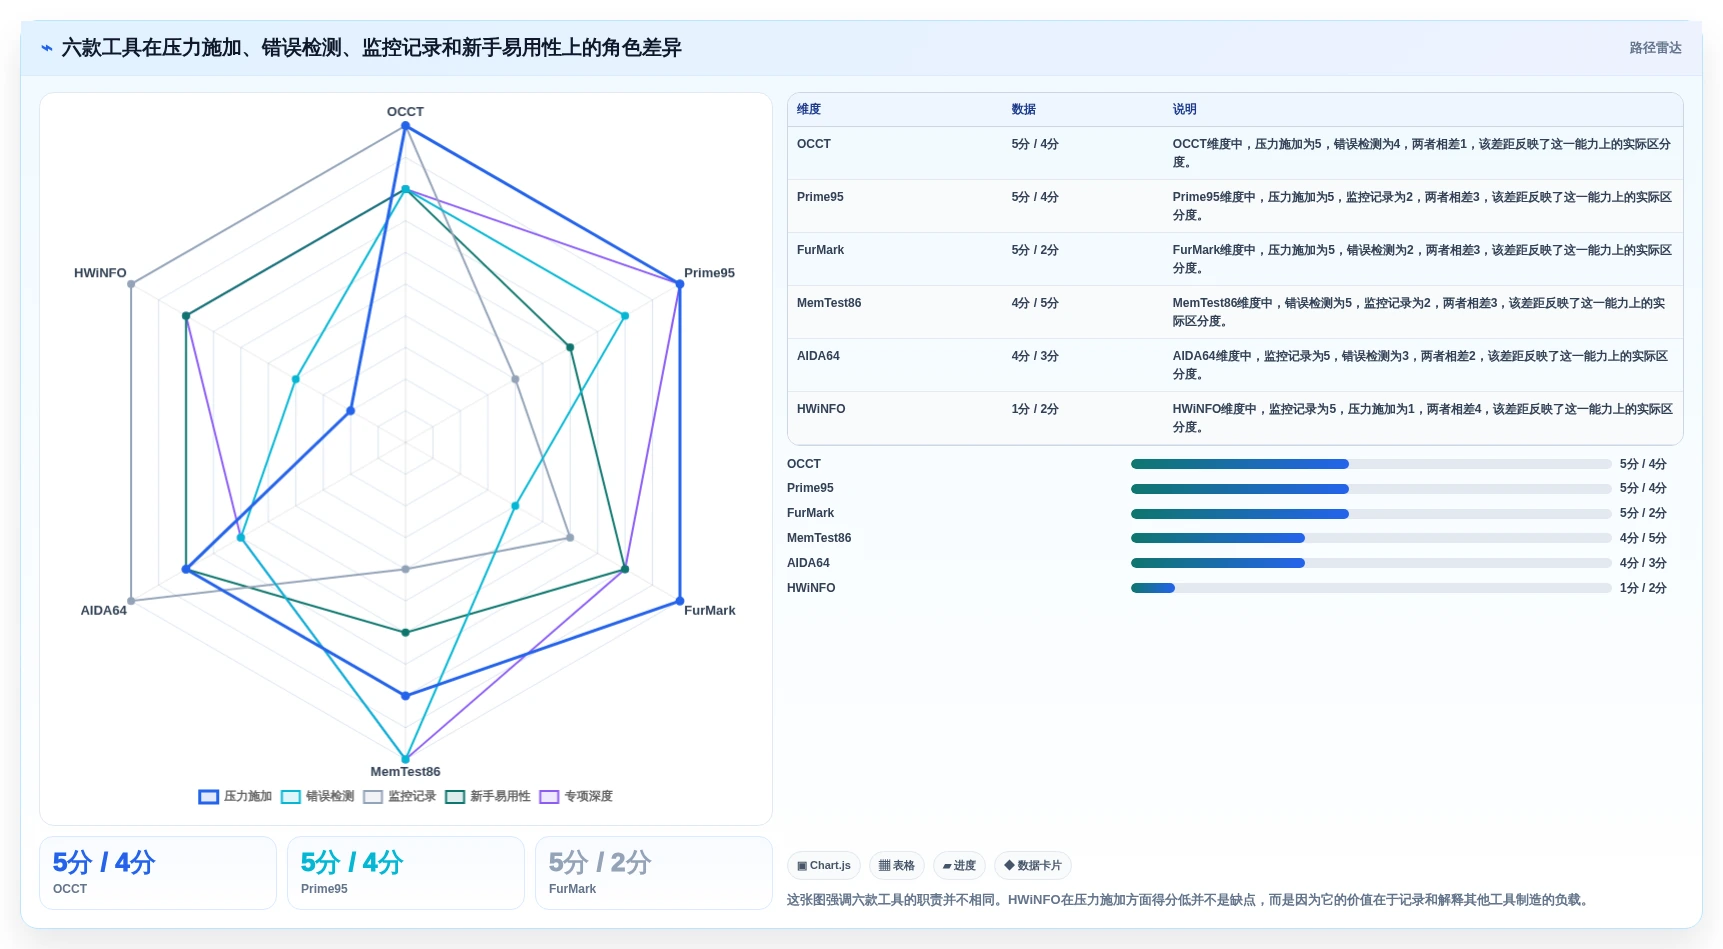Open the OCCT 5分 / 4分 stat card
1723x949 pixels.
pos(158,873)
